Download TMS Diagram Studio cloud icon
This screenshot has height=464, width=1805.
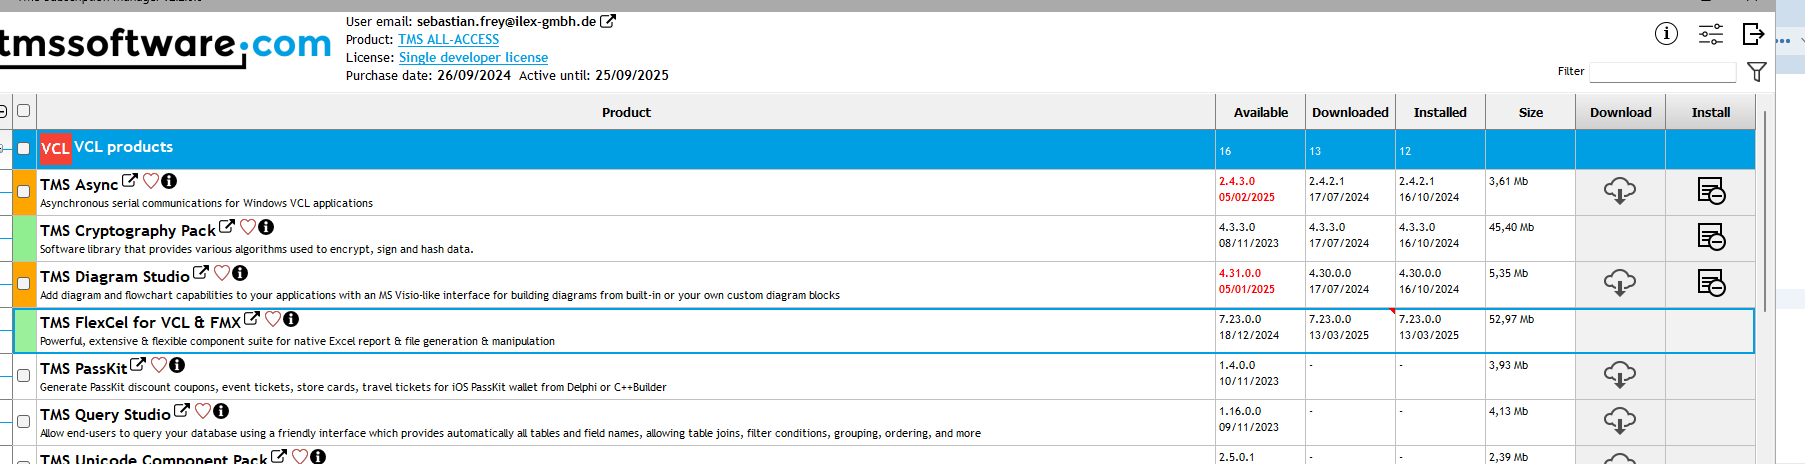click(1620, 282)
